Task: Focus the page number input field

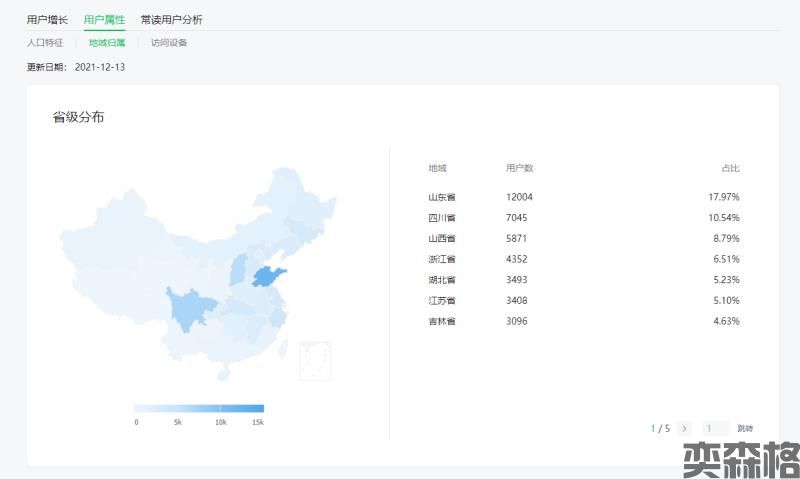Action: tap(715, 428)
